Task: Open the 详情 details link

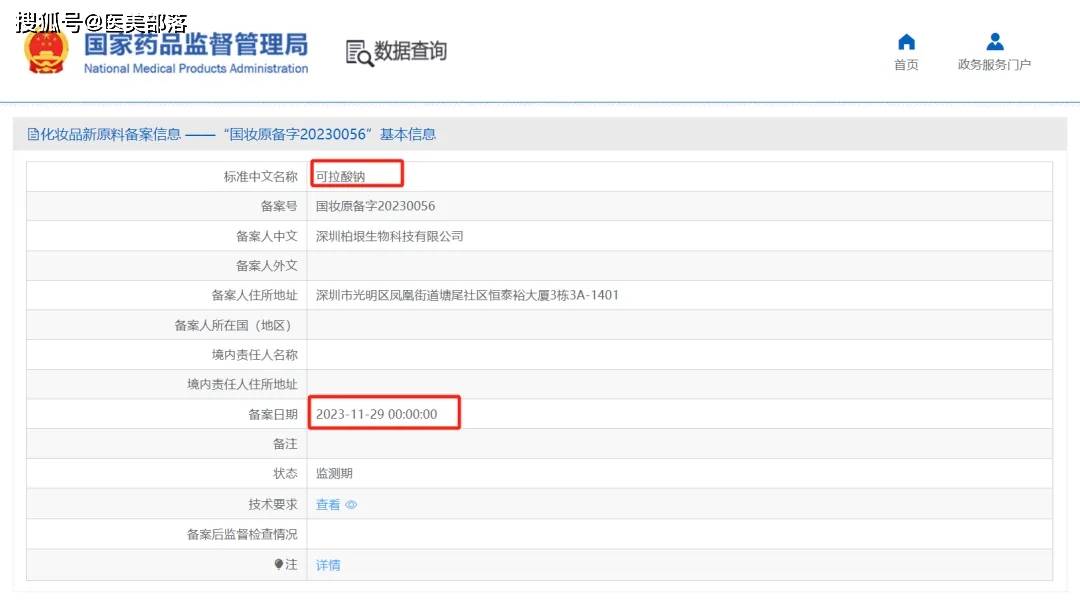Action: pyautogui.click(x=328, y=565)
